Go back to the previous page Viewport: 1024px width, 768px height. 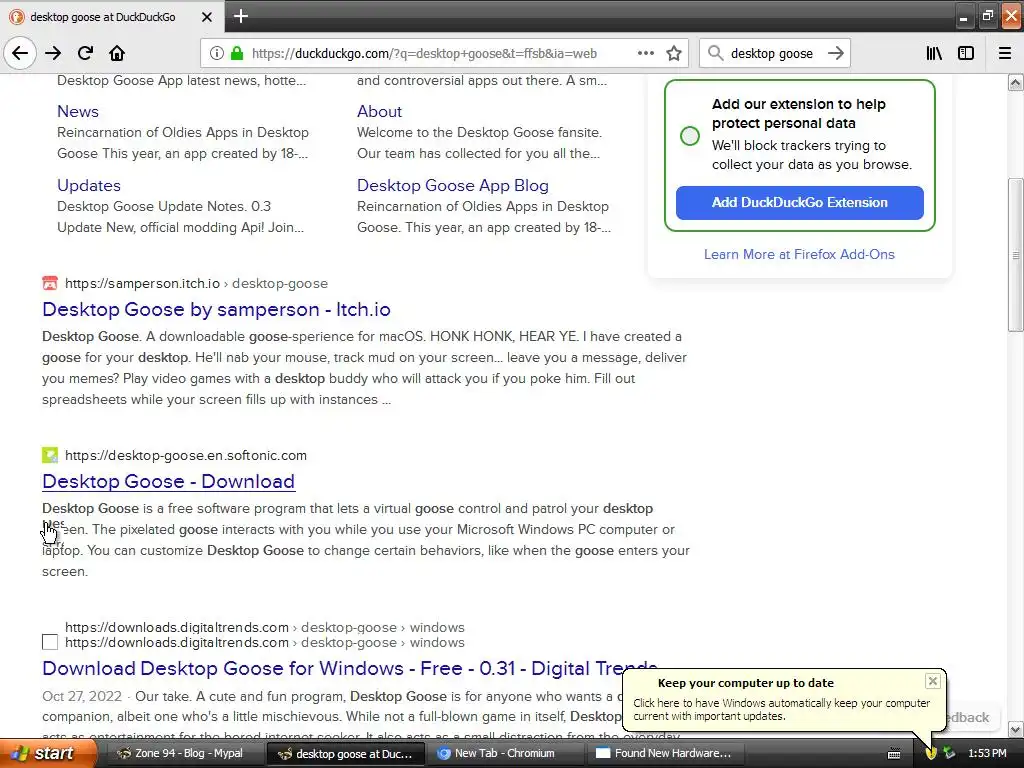tap(20, 53)
